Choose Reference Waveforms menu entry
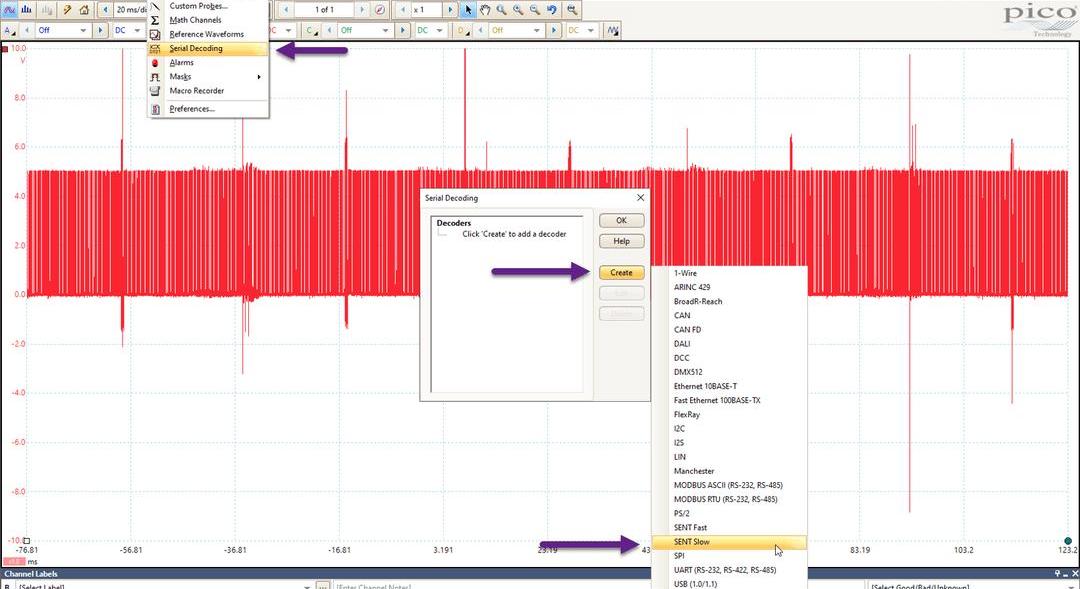 (x=207, y=34)
